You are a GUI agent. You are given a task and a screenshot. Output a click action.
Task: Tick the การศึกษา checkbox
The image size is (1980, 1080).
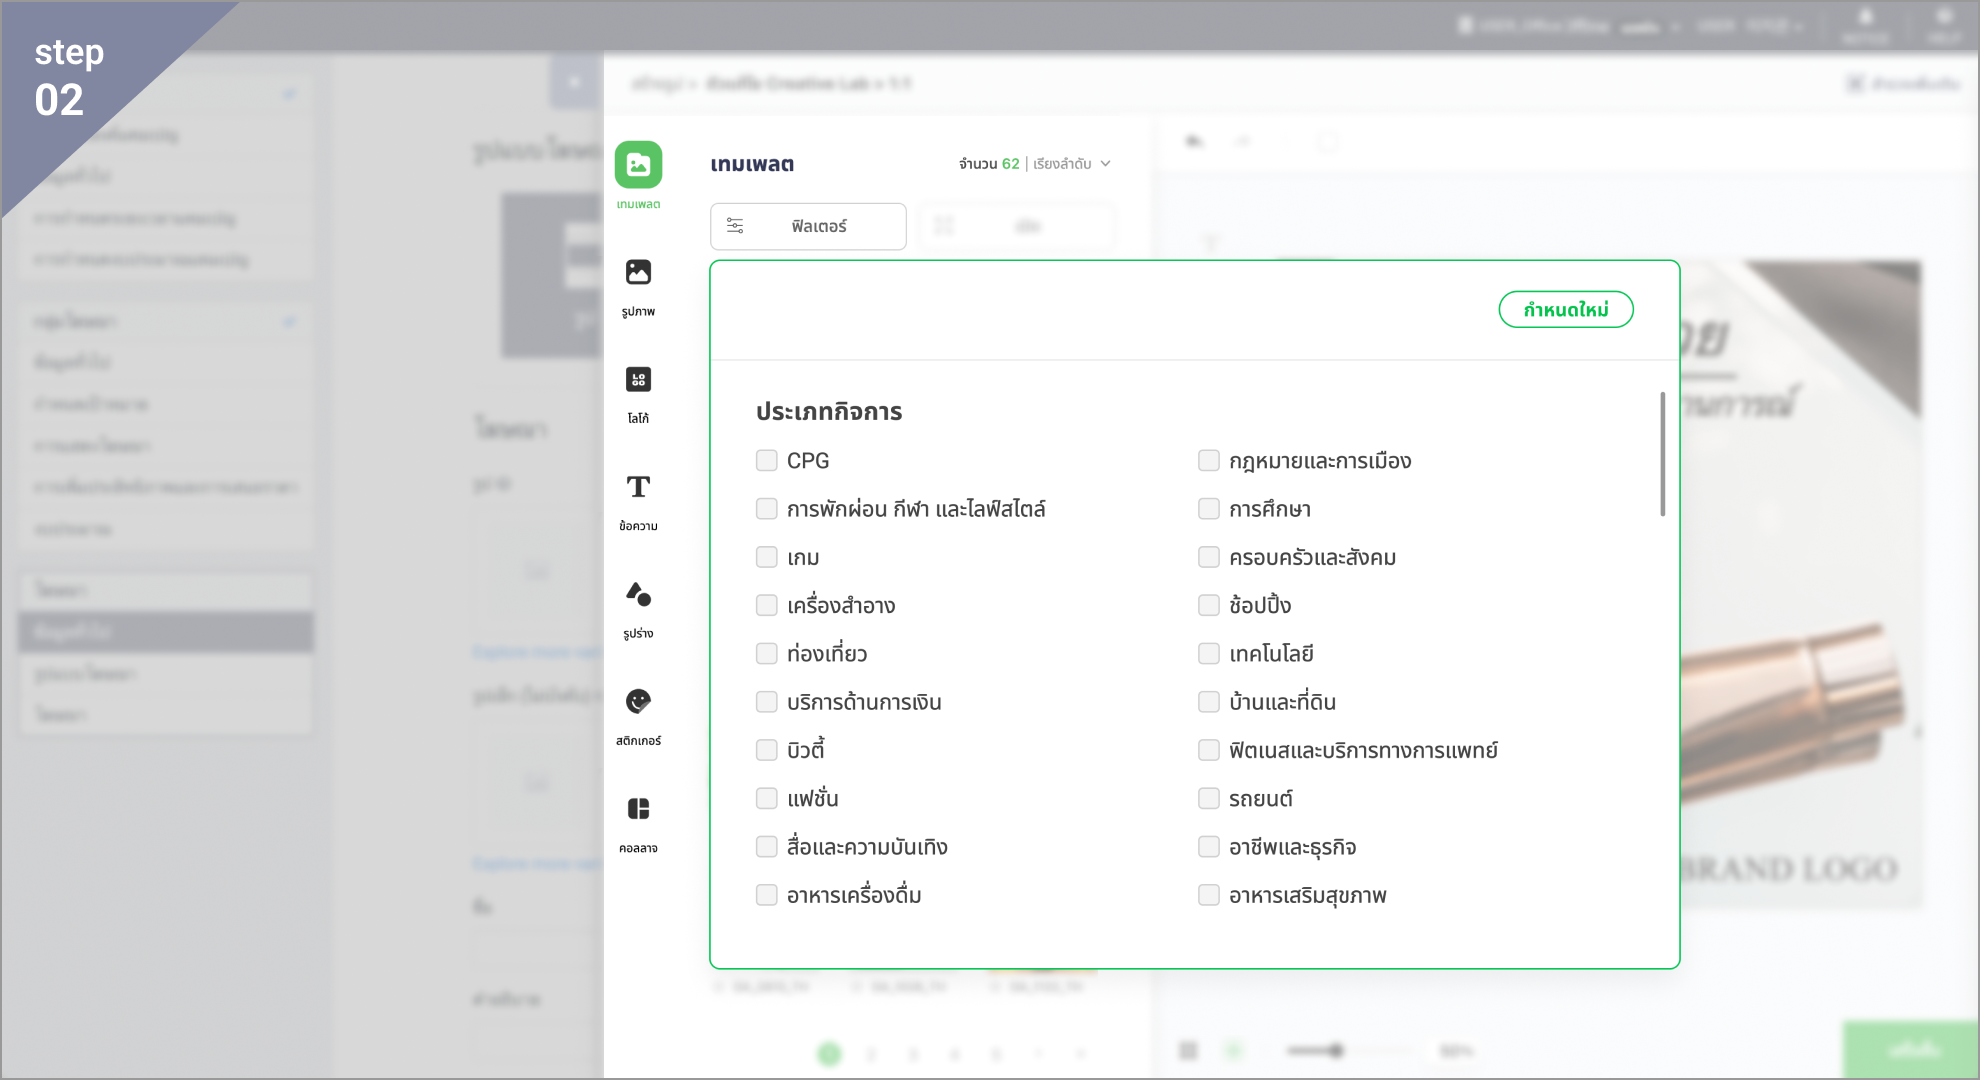[1209, 509]
